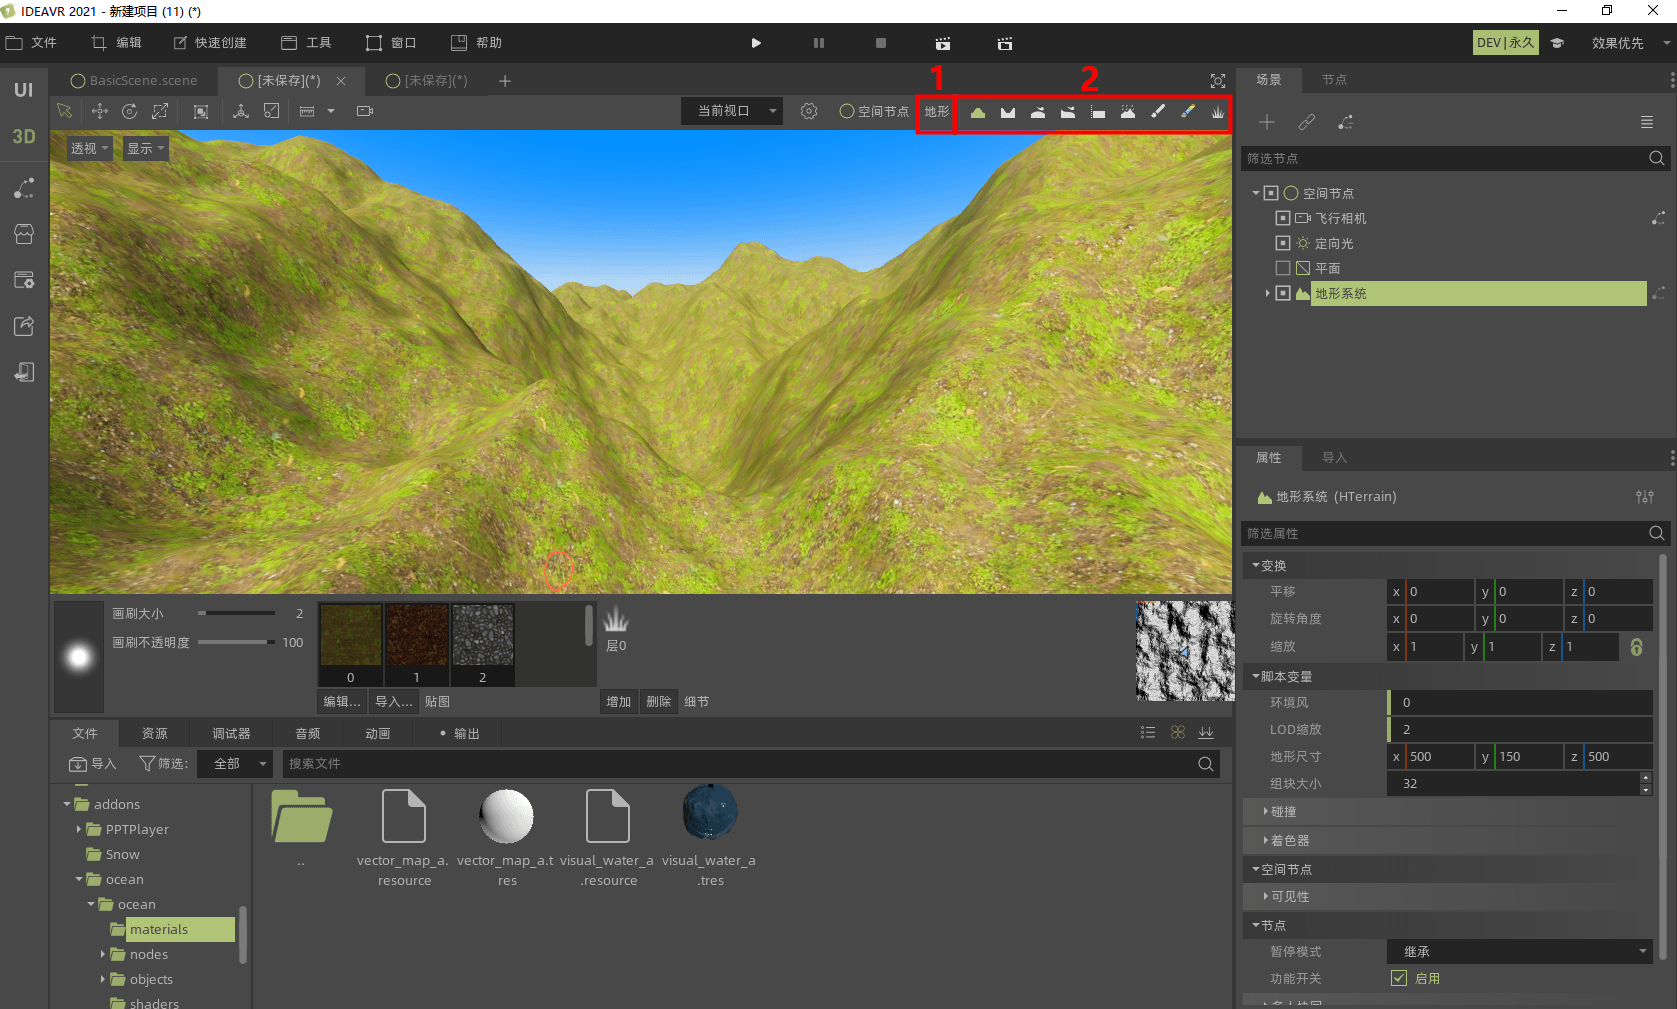This screenshot has width=1677, height=1009.
Task: Open the store icon in left sidebar
Action: 24,234
